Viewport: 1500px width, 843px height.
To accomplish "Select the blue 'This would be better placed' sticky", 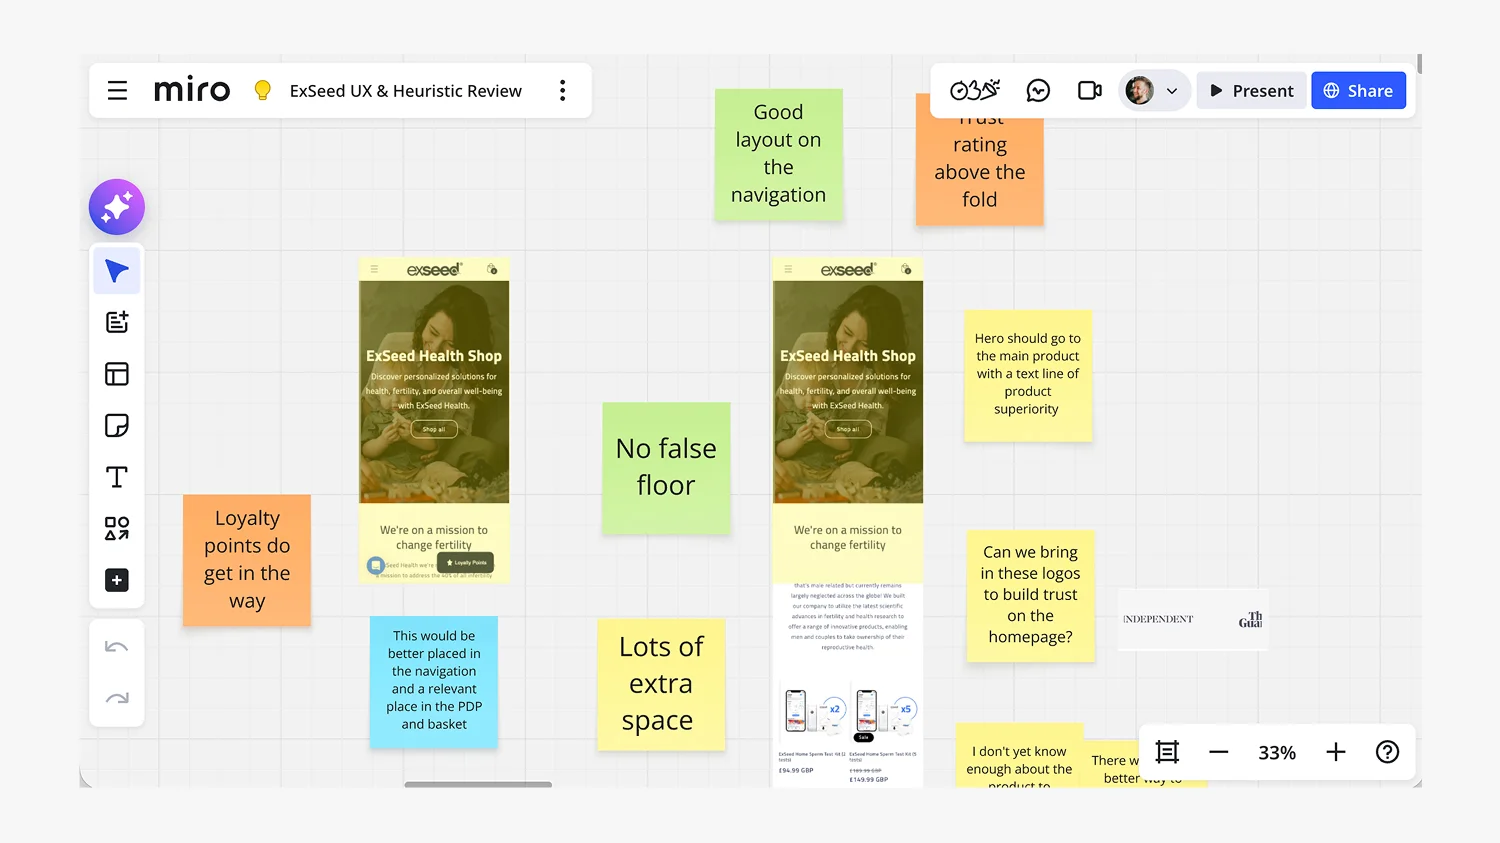I will [x=434, y=682].
